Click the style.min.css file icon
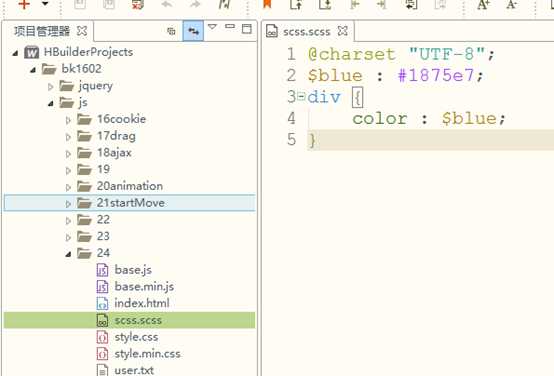The height and width of the screenshot is (376, 554). pos(102,354)
